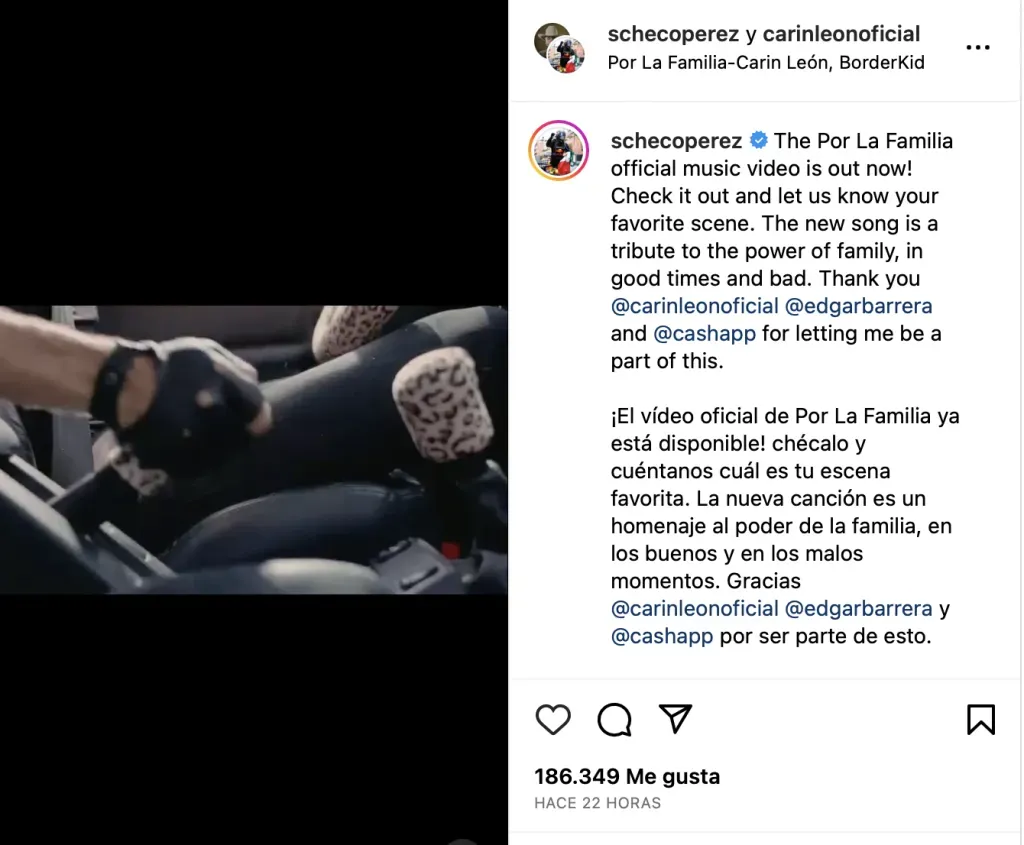Open the three-dot more options menu
Image resolution: width=1024 pixels, height=845 pixels.
[x=978, y=47]
